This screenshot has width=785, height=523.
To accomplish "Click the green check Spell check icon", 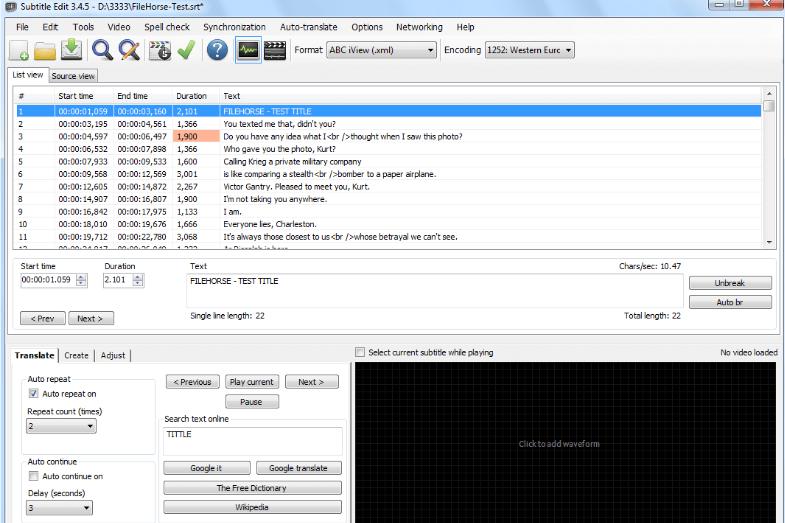I will coord(187,50).
